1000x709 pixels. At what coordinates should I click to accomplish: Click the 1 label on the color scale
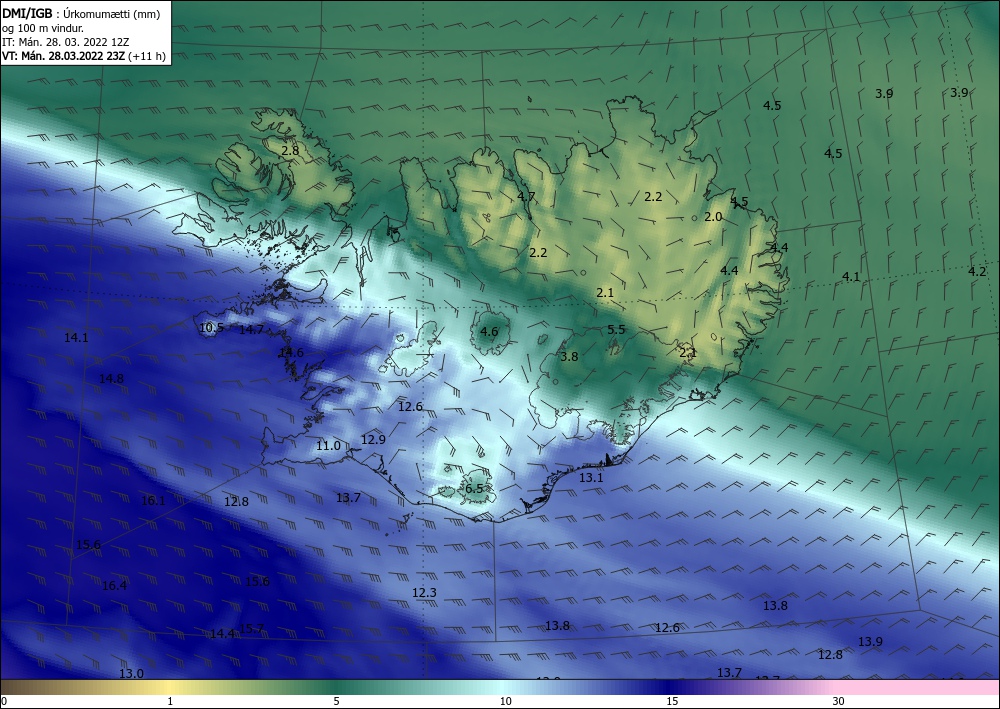(170, 702)
